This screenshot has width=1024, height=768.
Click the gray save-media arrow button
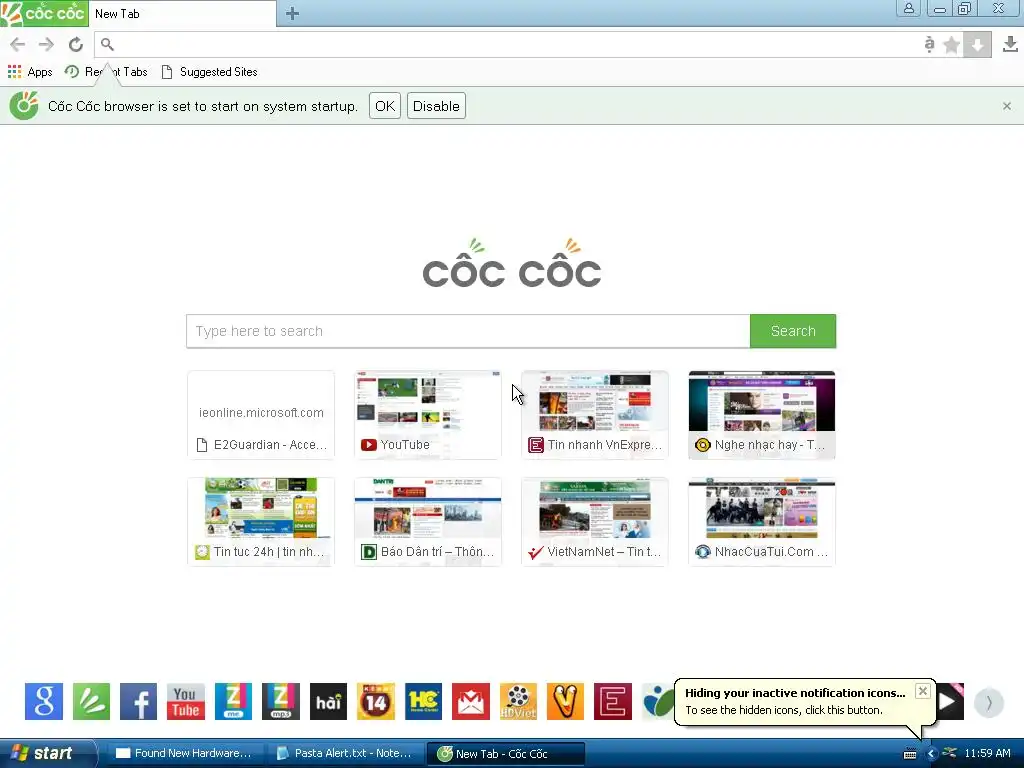point(978,44)
